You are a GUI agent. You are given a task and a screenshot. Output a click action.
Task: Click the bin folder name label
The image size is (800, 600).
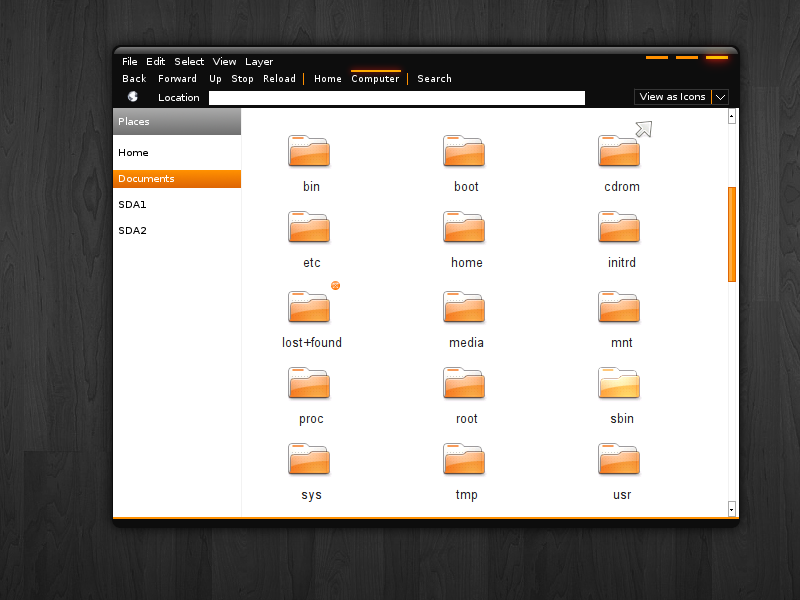pos(311,187)
